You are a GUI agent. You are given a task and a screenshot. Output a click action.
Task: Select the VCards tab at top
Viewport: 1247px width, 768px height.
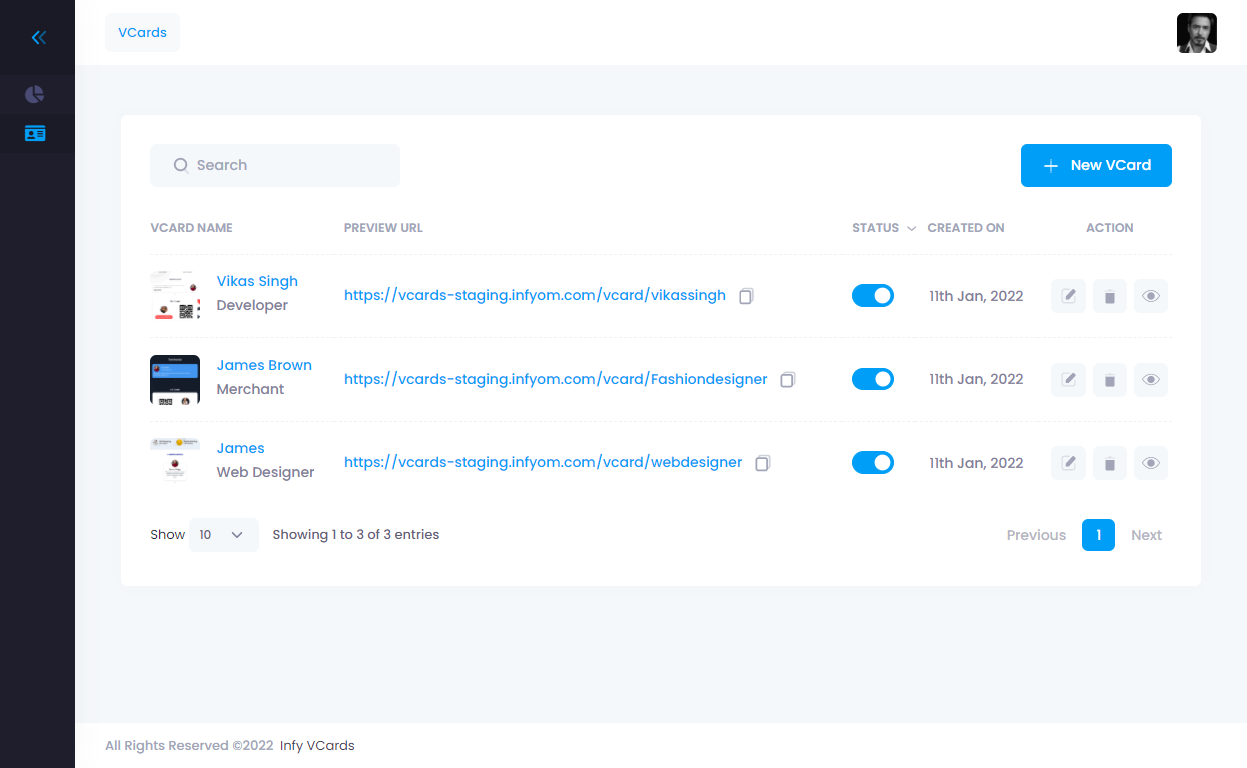pos(142,32)
